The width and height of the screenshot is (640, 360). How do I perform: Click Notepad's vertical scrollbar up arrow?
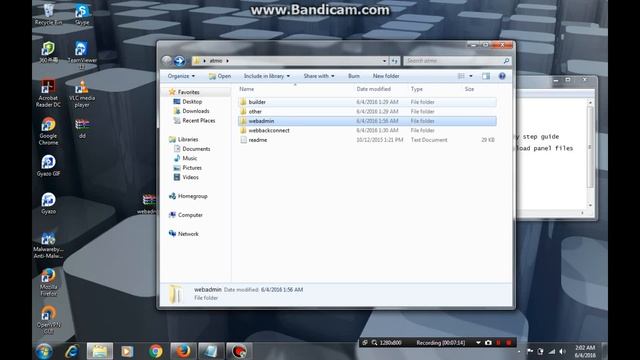[590, 102]
